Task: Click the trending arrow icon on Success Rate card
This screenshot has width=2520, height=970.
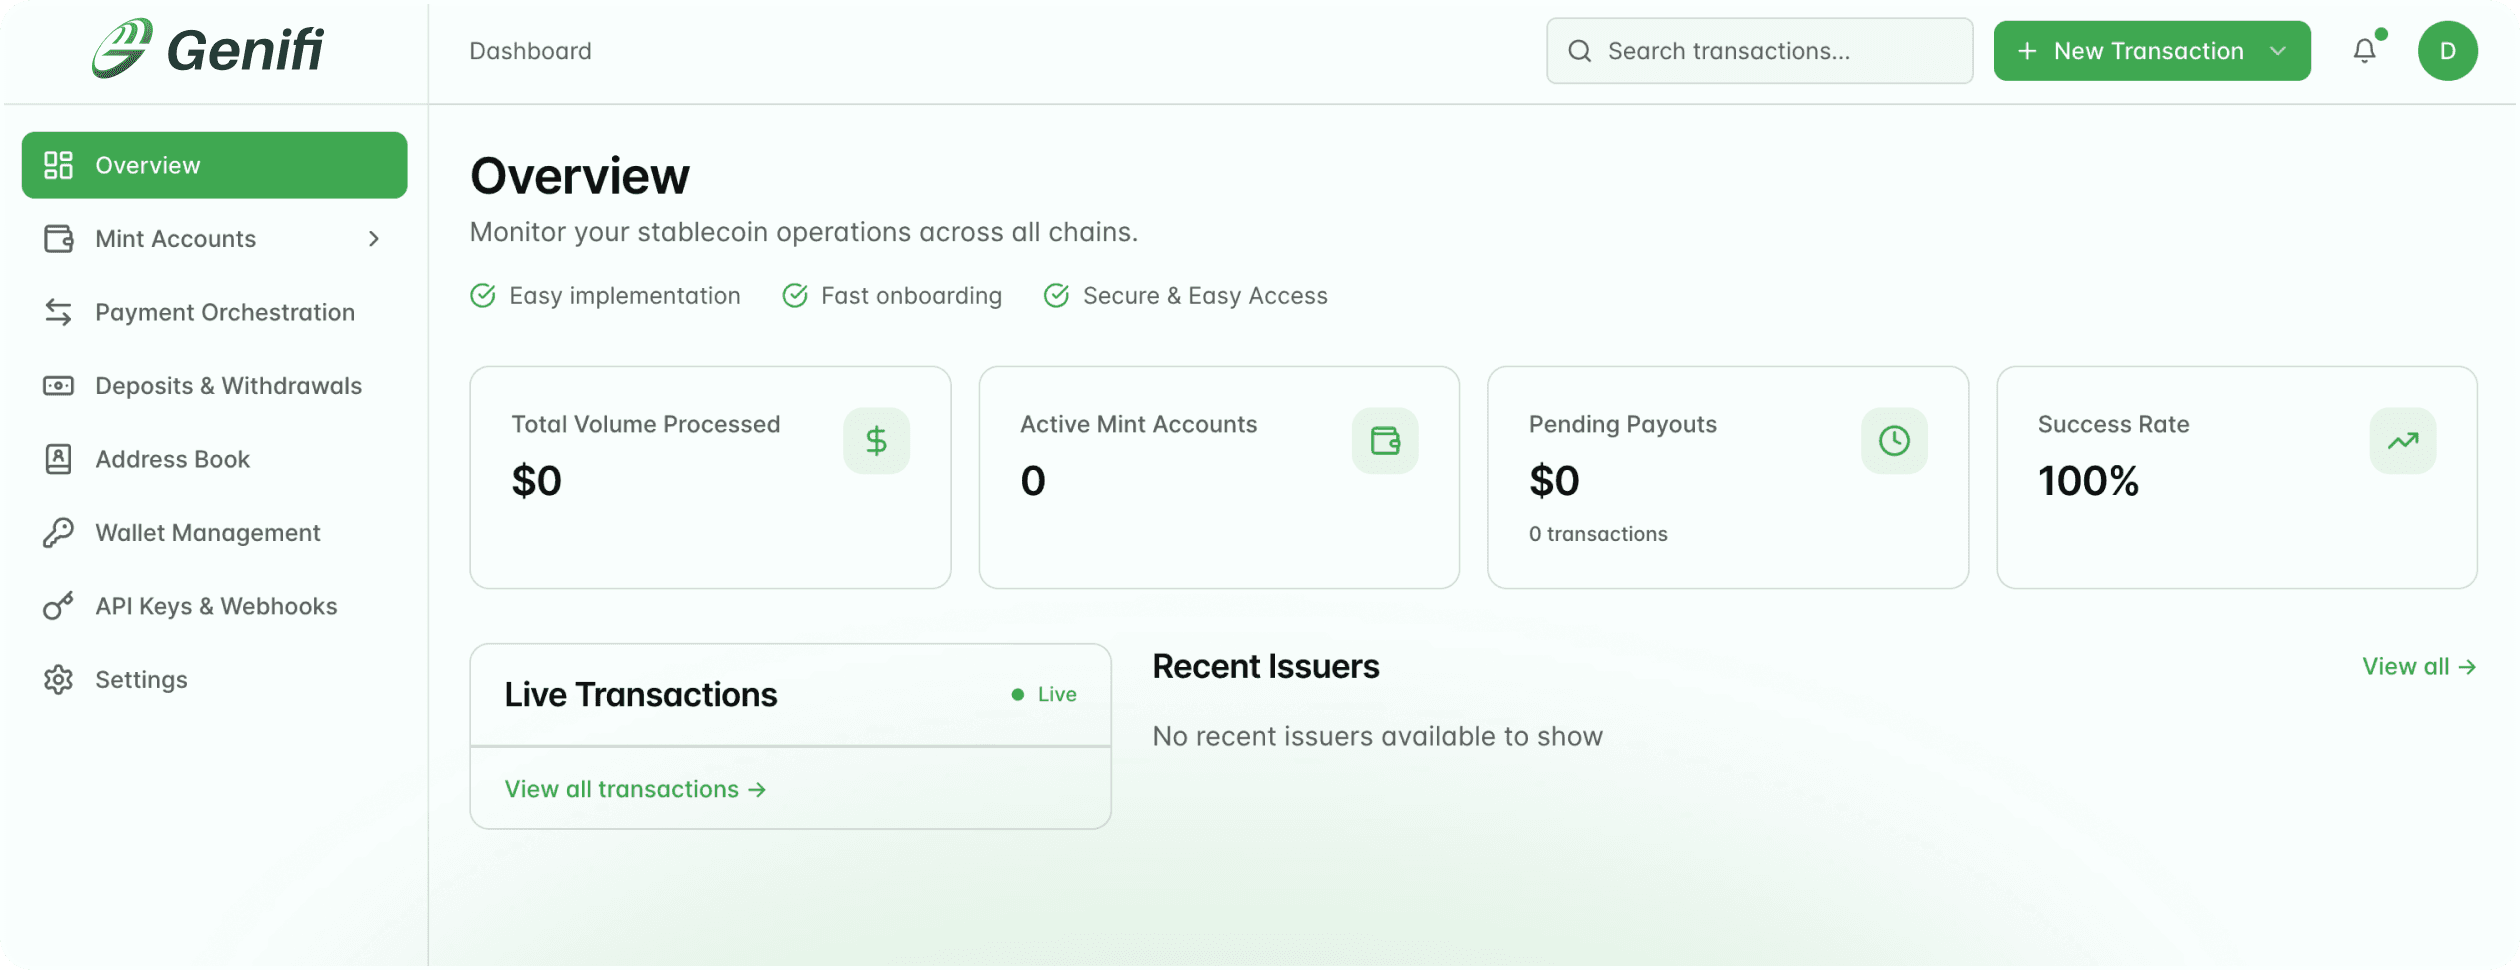Action: pyautogui.click(x=2403, y=440)
